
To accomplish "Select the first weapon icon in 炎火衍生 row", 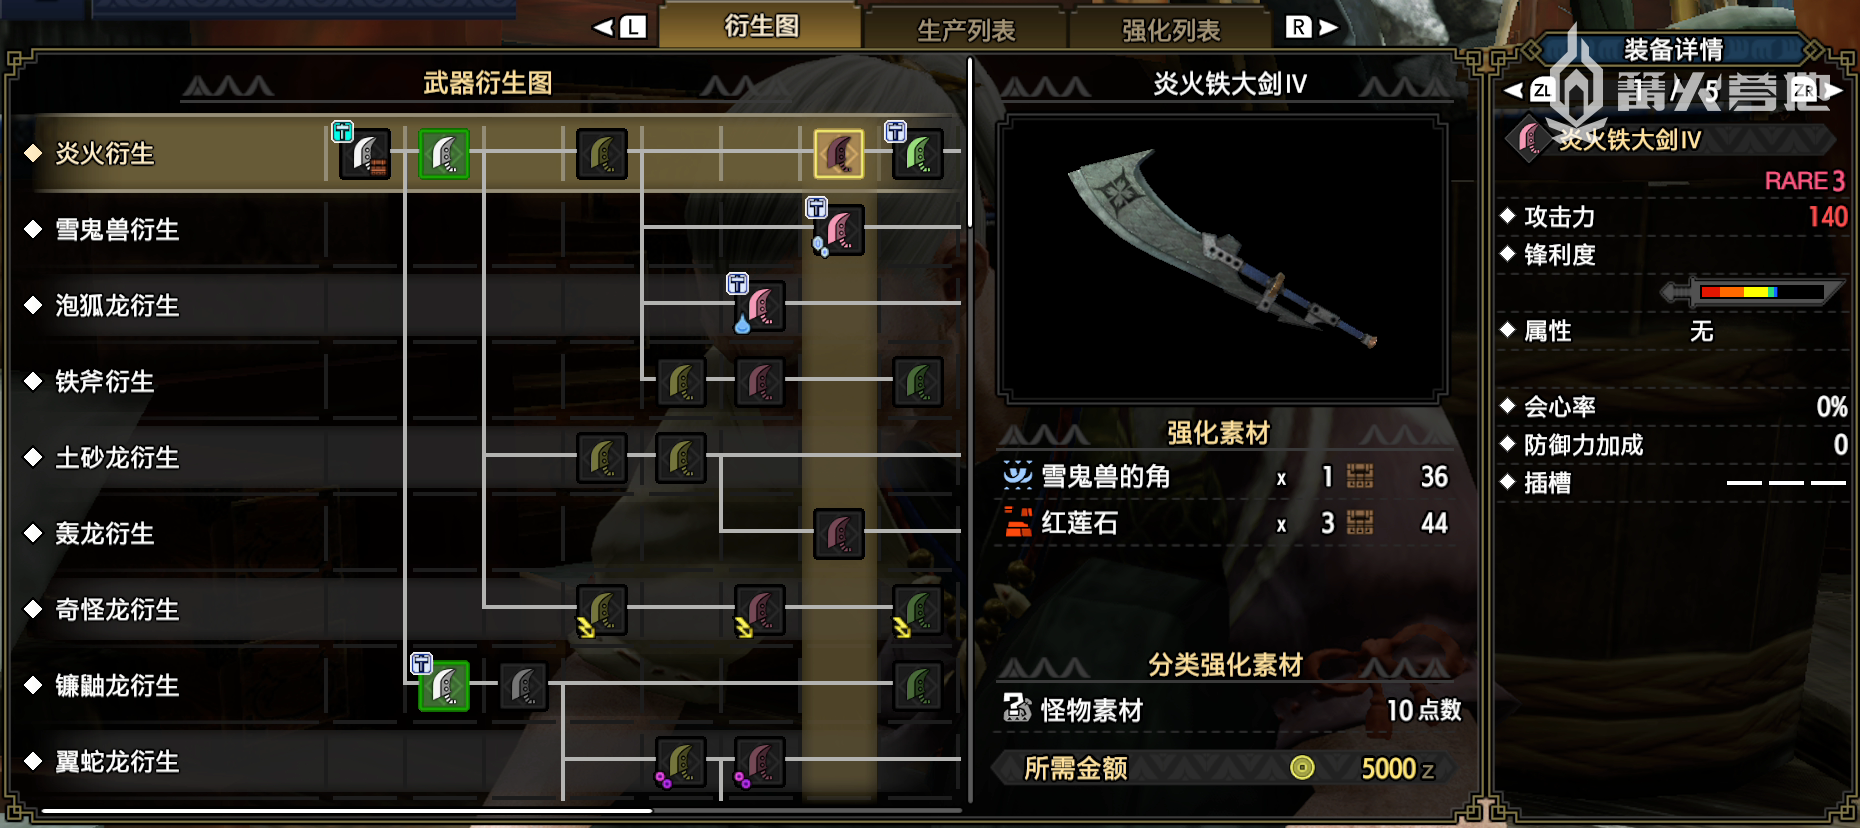I will coord(365,154).
